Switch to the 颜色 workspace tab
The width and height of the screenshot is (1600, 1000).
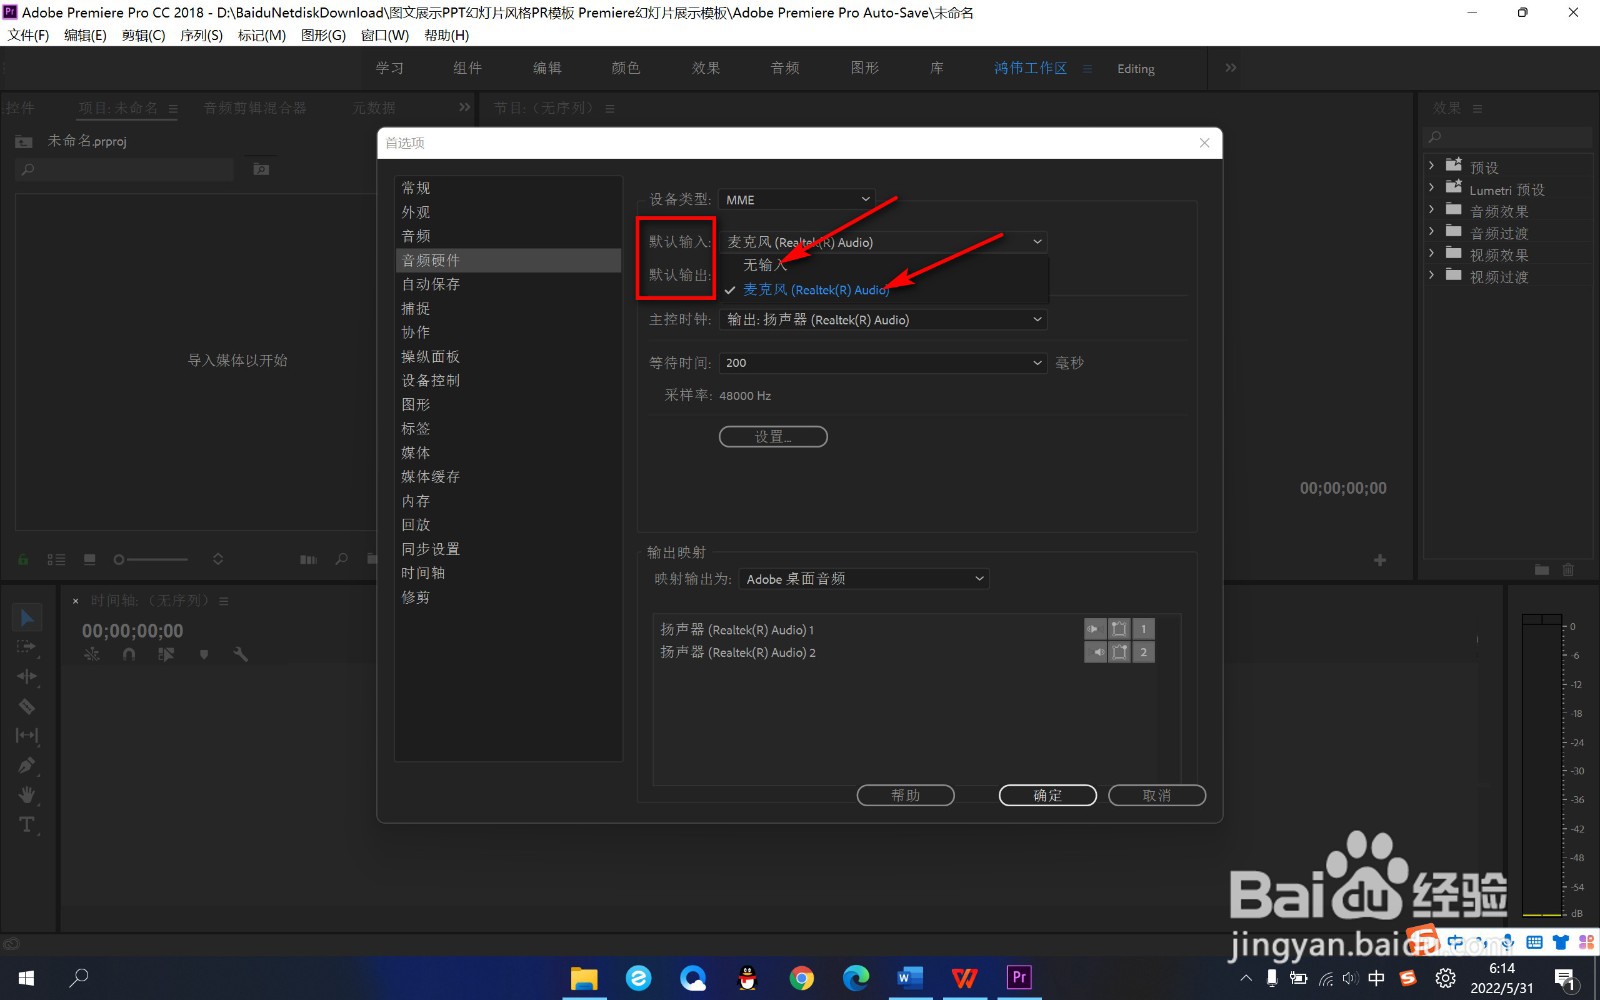click(626, 68)
